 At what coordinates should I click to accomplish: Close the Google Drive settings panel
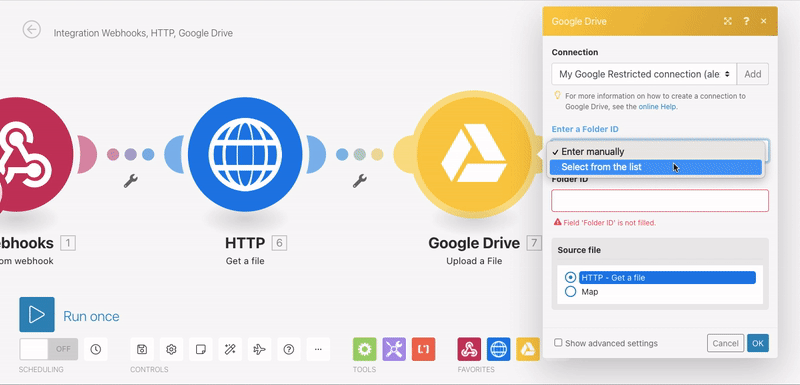[763, 21]
